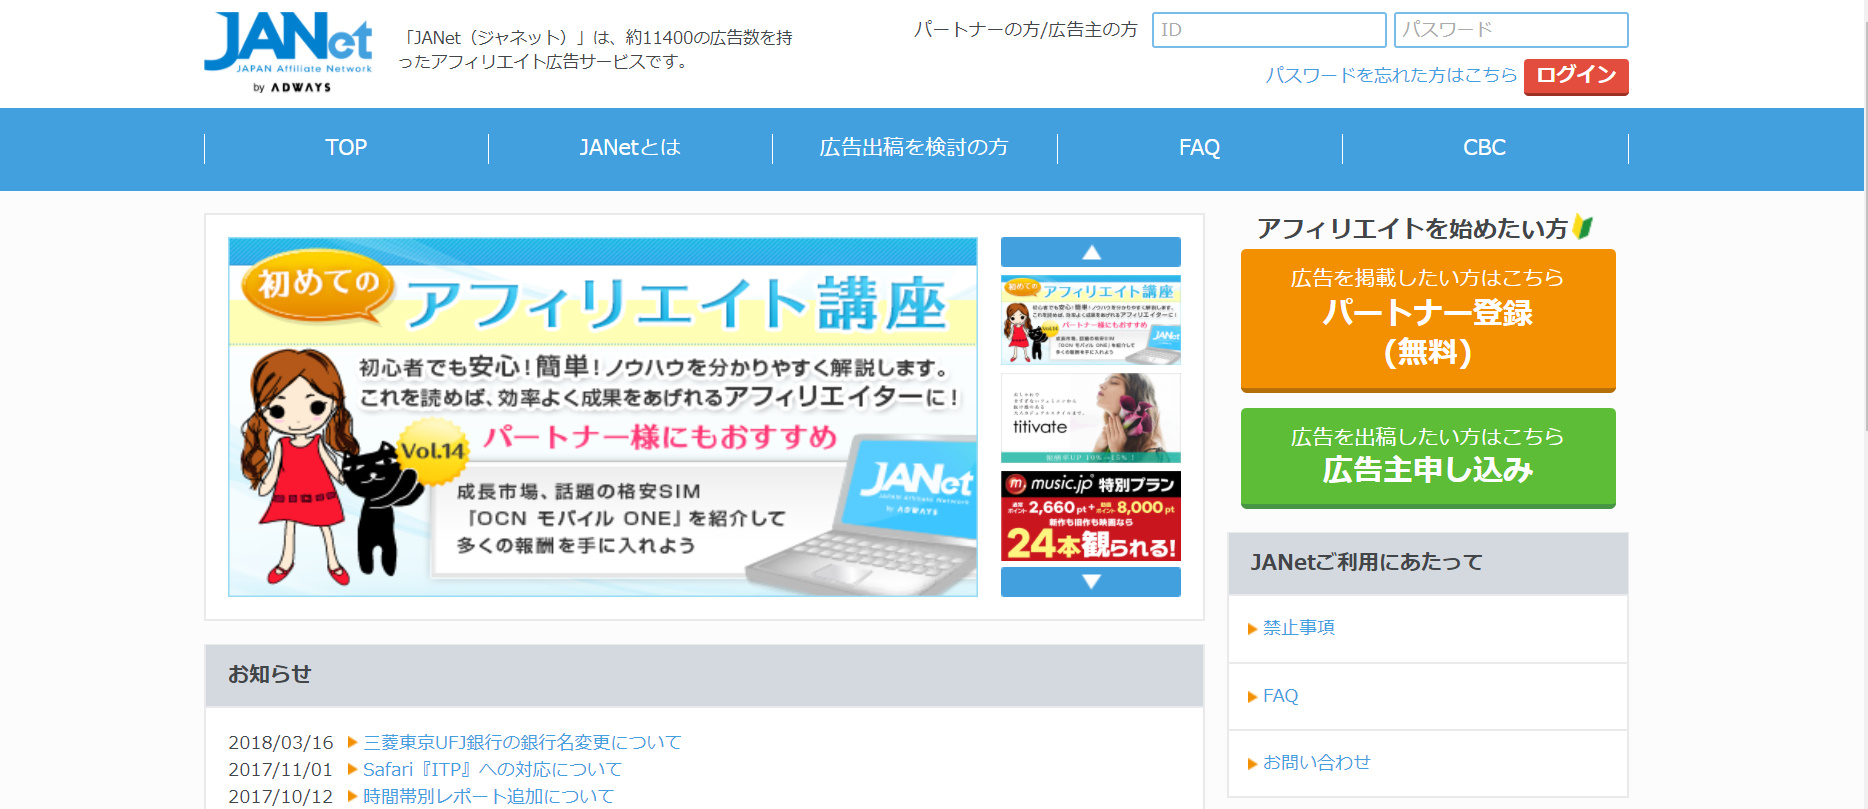Viewport: 1868px width, 809px height.
Task: Click the JANetご利用にあたって header
Action: click(x=1428, y=563)
